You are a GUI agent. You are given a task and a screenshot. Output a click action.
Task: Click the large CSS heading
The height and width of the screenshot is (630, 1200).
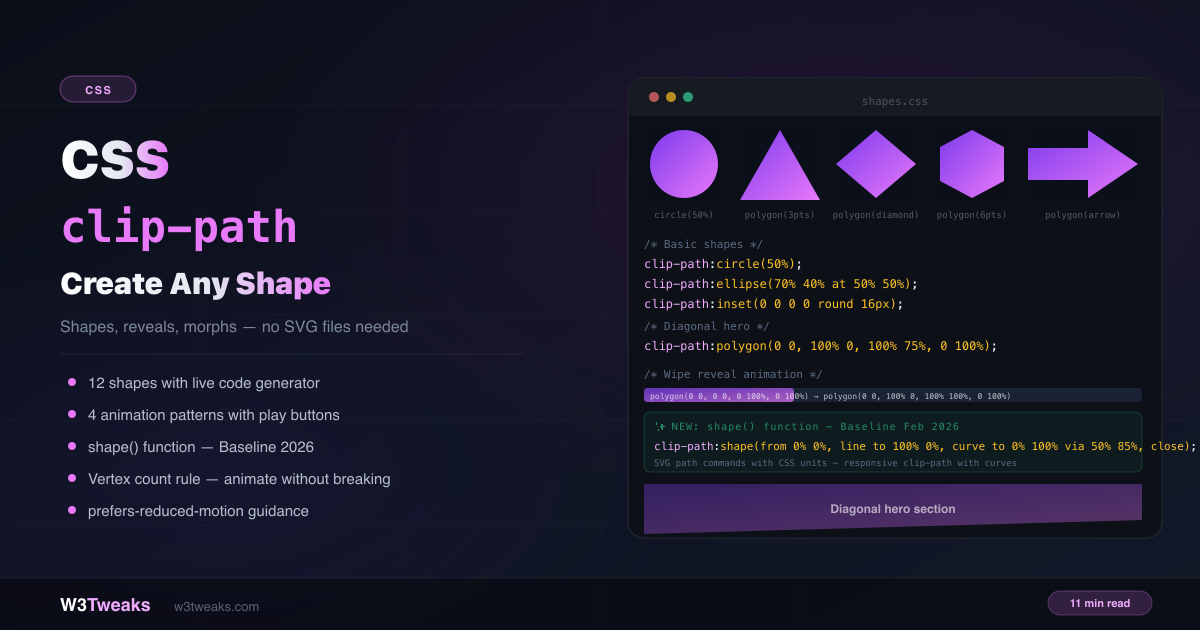[115, 160]
